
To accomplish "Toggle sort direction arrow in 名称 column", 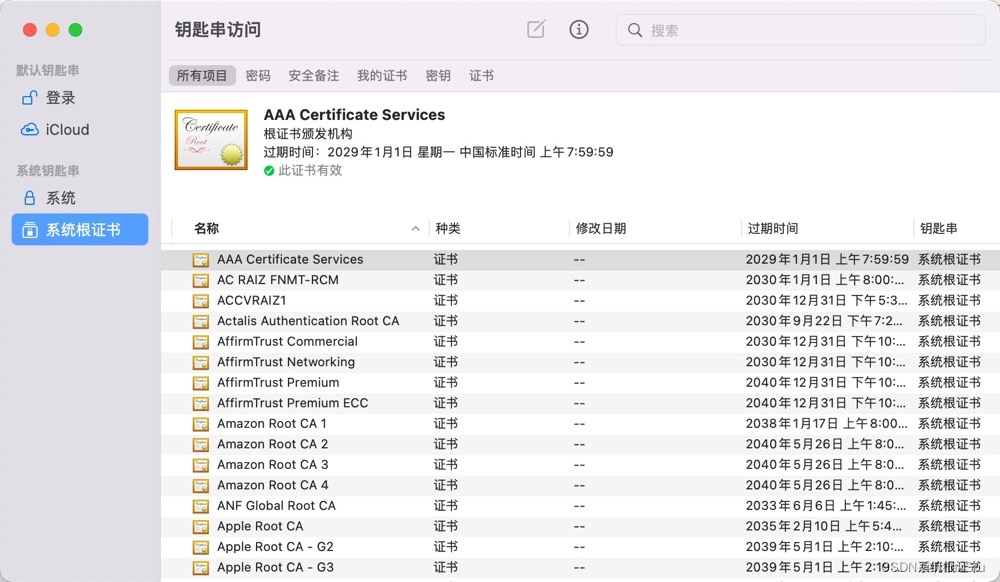I will 415,228.
